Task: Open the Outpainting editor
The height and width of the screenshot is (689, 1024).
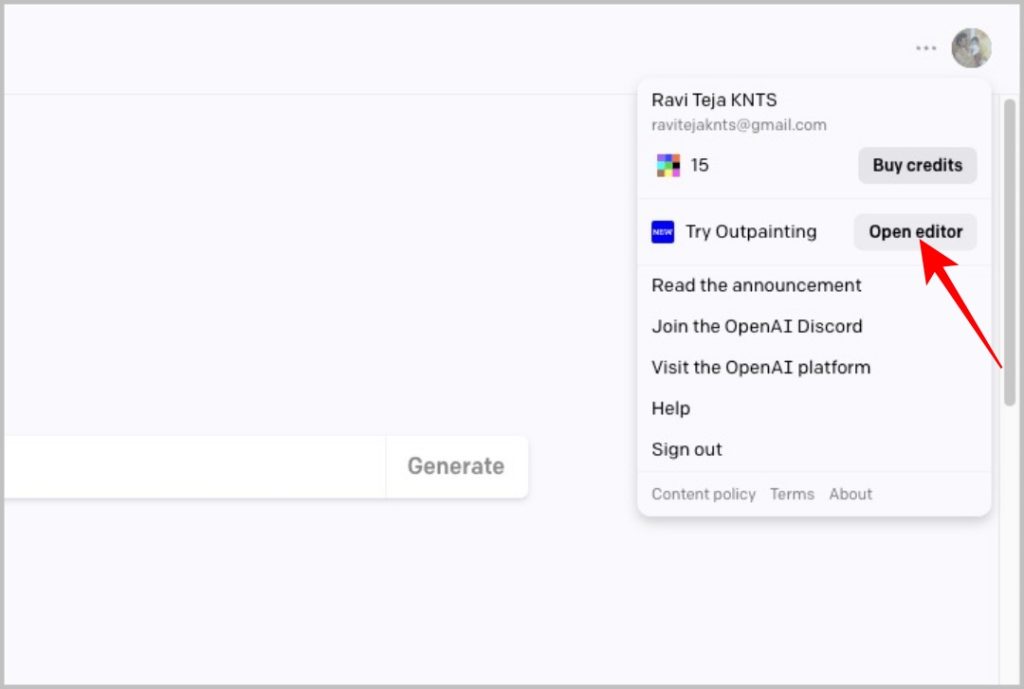Action: click(x=915, y=232)
